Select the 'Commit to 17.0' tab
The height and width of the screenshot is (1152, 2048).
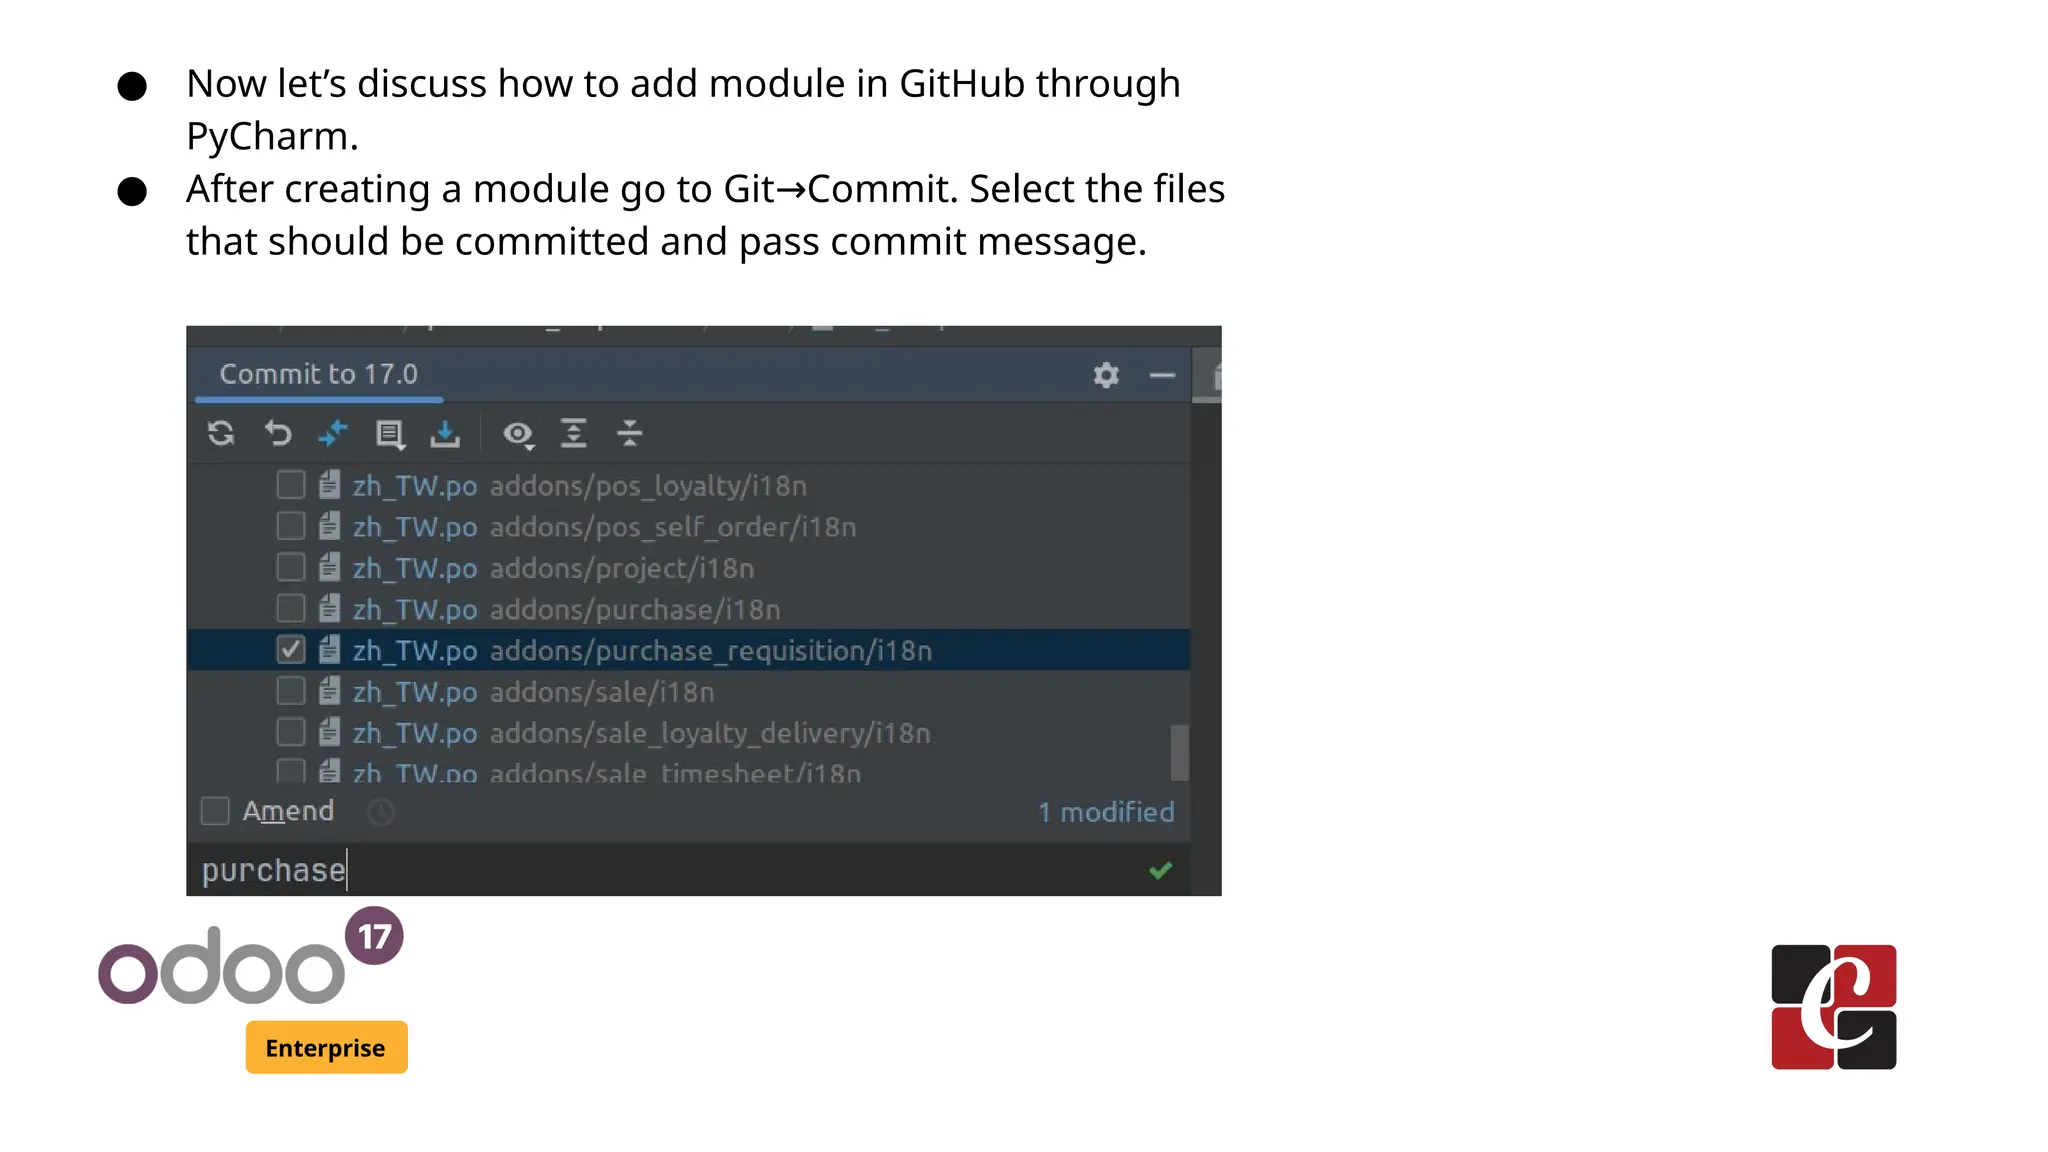click(319, 374)
